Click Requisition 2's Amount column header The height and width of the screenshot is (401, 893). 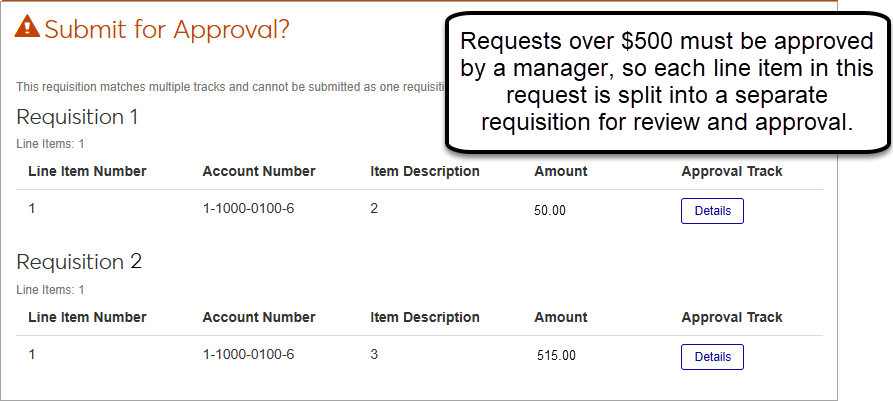click(560, 317)
